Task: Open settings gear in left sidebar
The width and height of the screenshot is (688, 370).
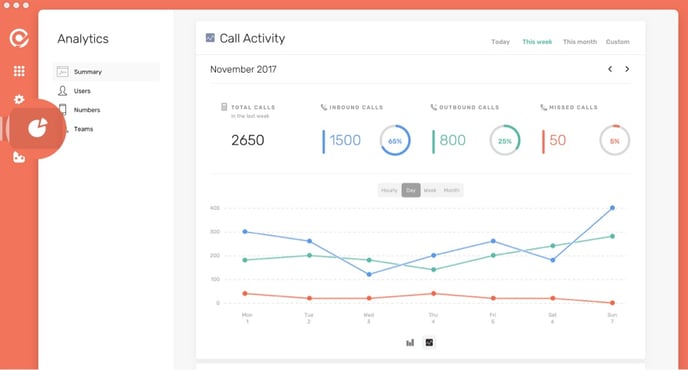Action: pos(19,99)
